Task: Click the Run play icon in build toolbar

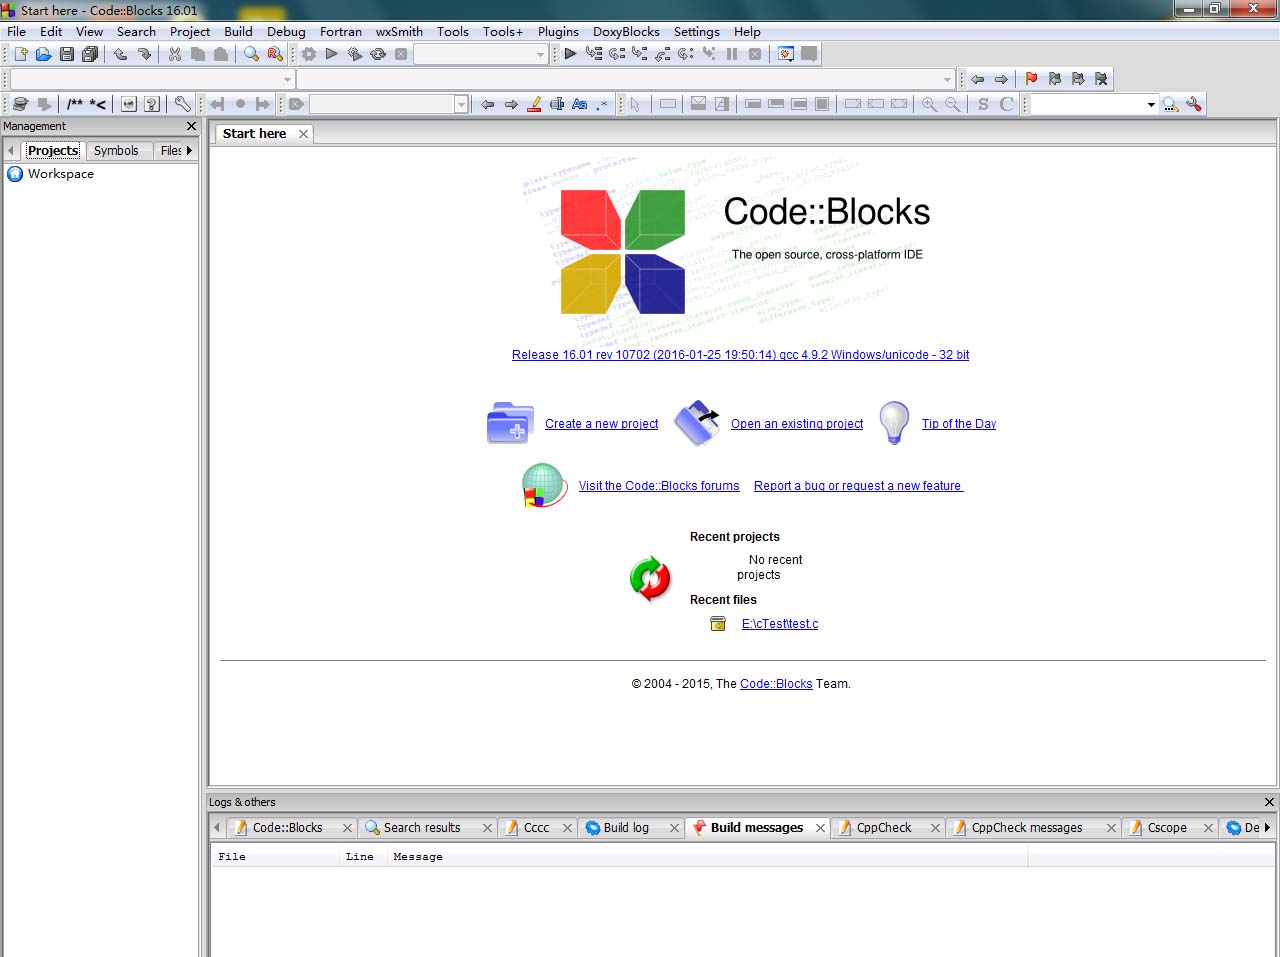Action: (x=332, y=54)
